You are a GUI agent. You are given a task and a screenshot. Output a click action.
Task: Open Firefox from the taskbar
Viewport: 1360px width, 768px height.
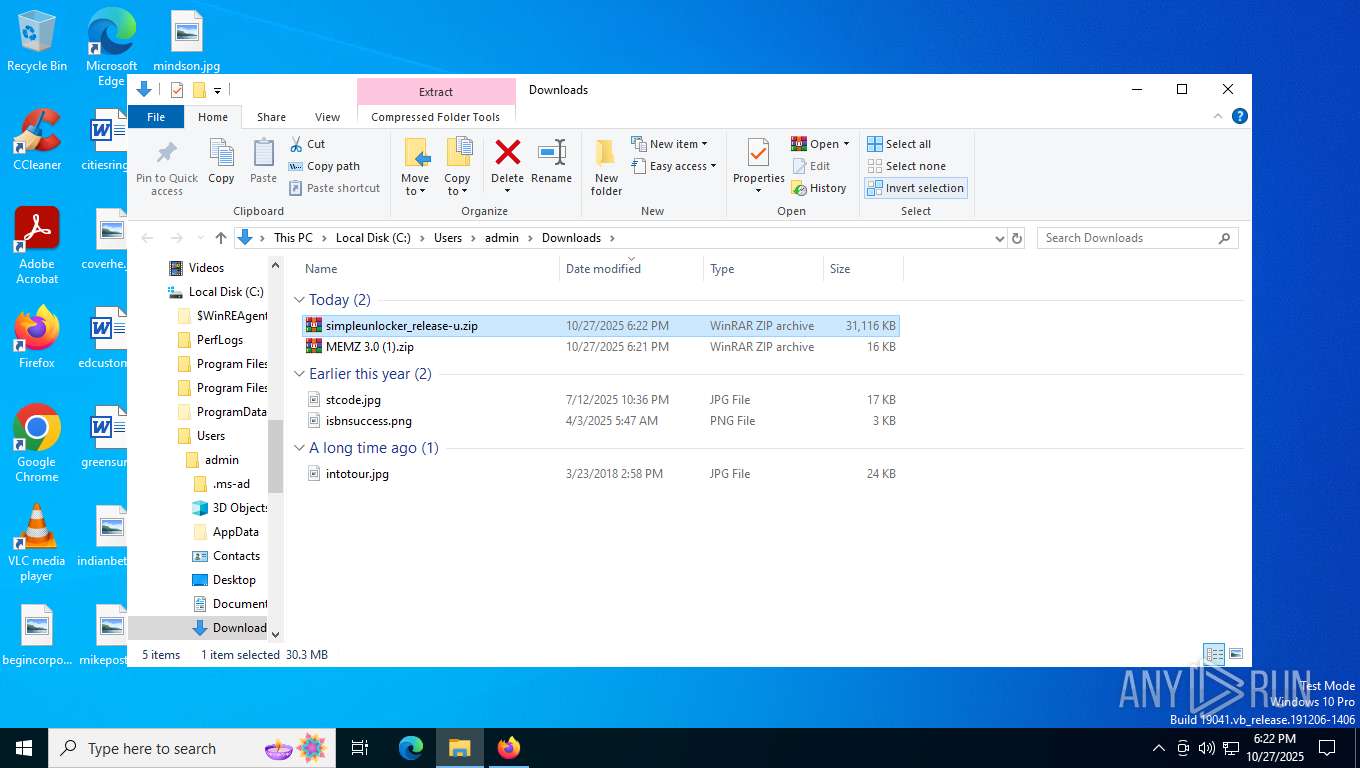pyautogui.click(x=509, y=748)
